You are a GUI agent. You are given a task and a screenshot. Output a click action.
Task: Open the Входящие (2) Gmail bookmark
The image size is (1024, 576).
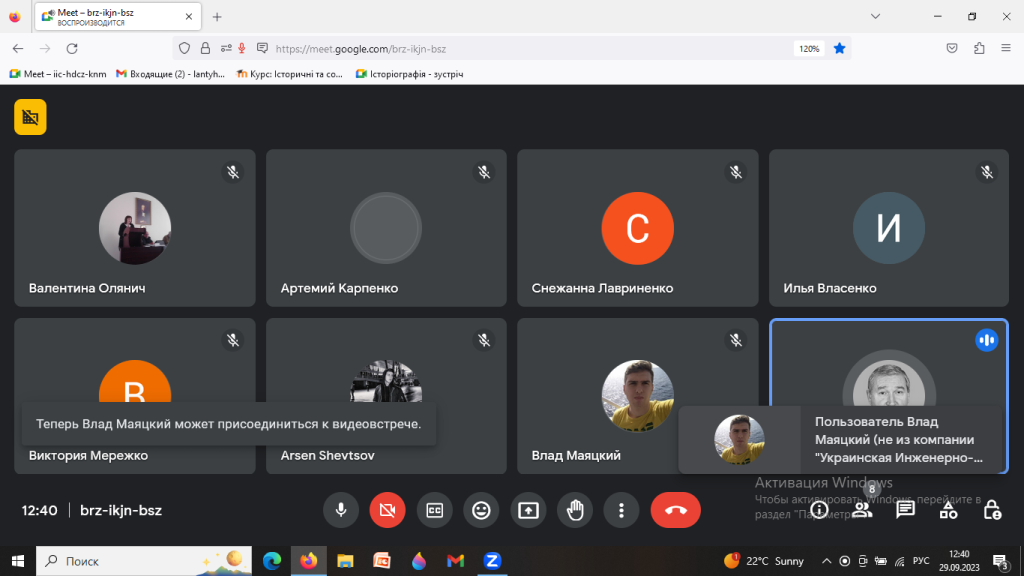click(170, 74)
